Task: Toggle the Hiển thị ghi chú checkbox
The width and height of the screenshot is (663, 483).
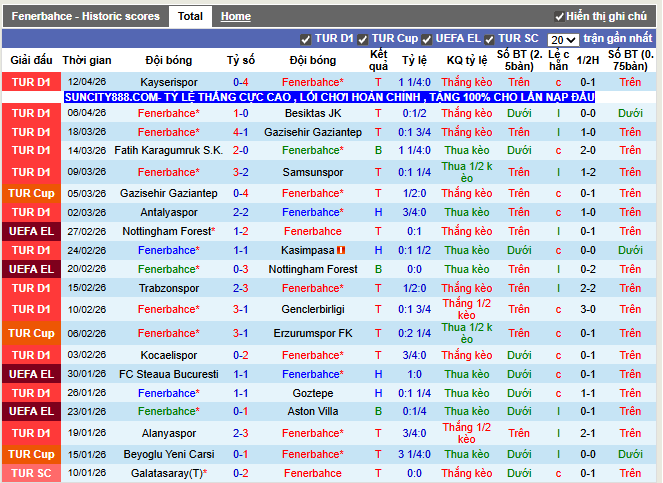Action: (x=559, y=17)
